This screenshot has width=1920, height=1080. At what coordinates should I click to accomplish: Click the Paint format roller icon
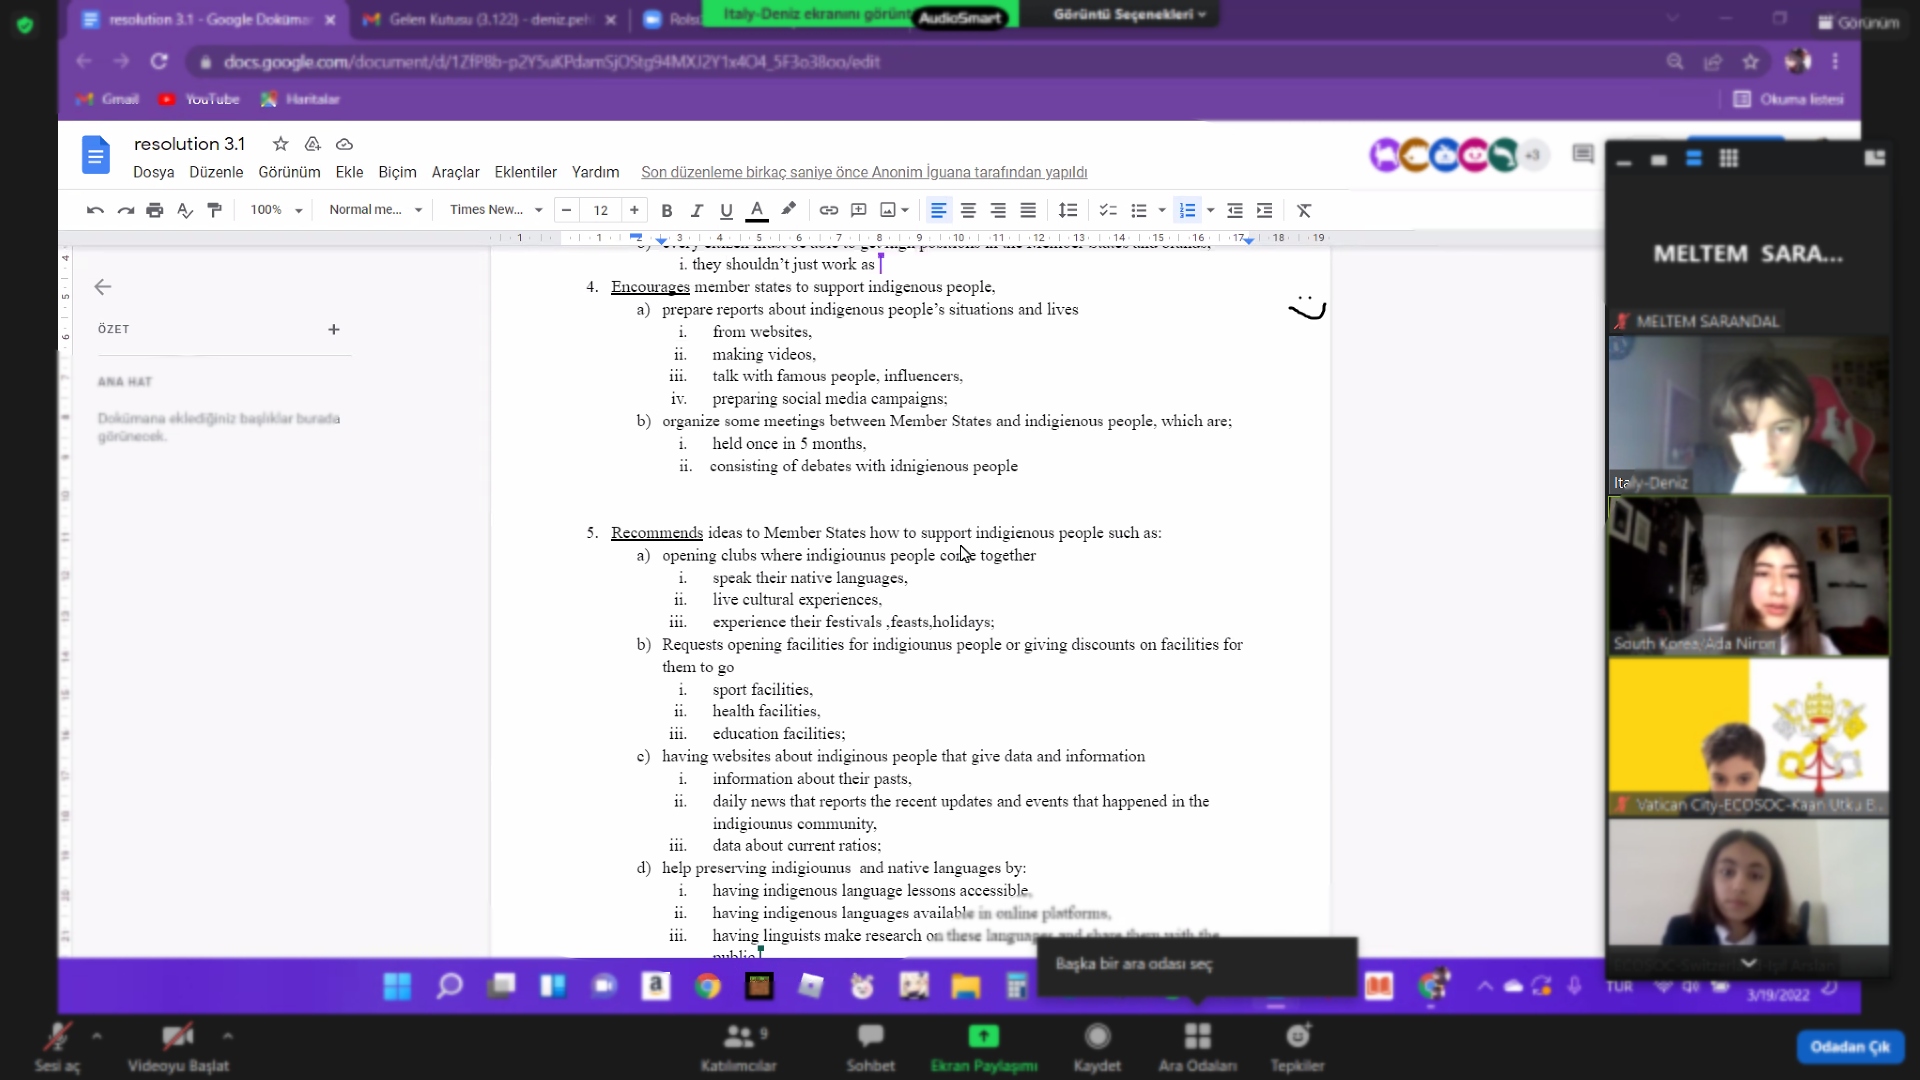pos(215,210)
